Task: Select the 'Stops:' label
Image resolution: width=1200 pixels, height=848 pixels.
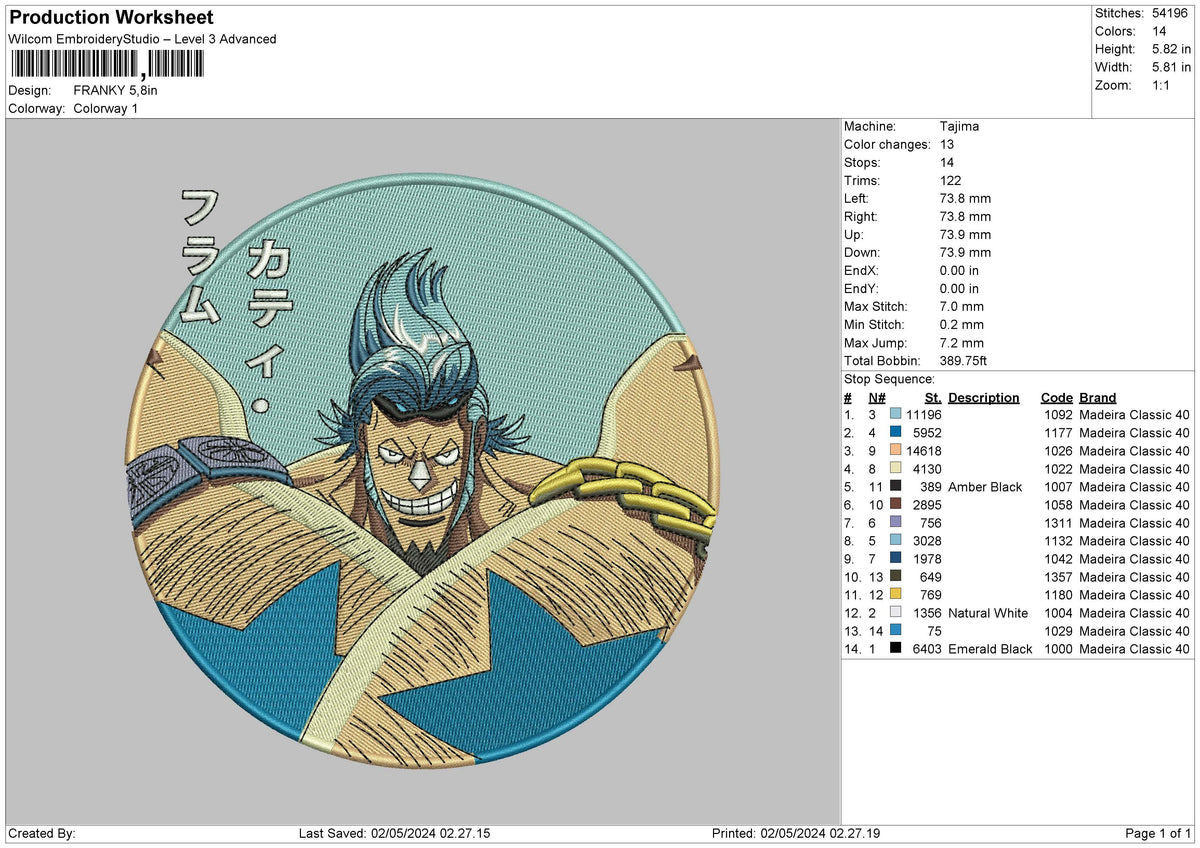Action: pos(862,163)
